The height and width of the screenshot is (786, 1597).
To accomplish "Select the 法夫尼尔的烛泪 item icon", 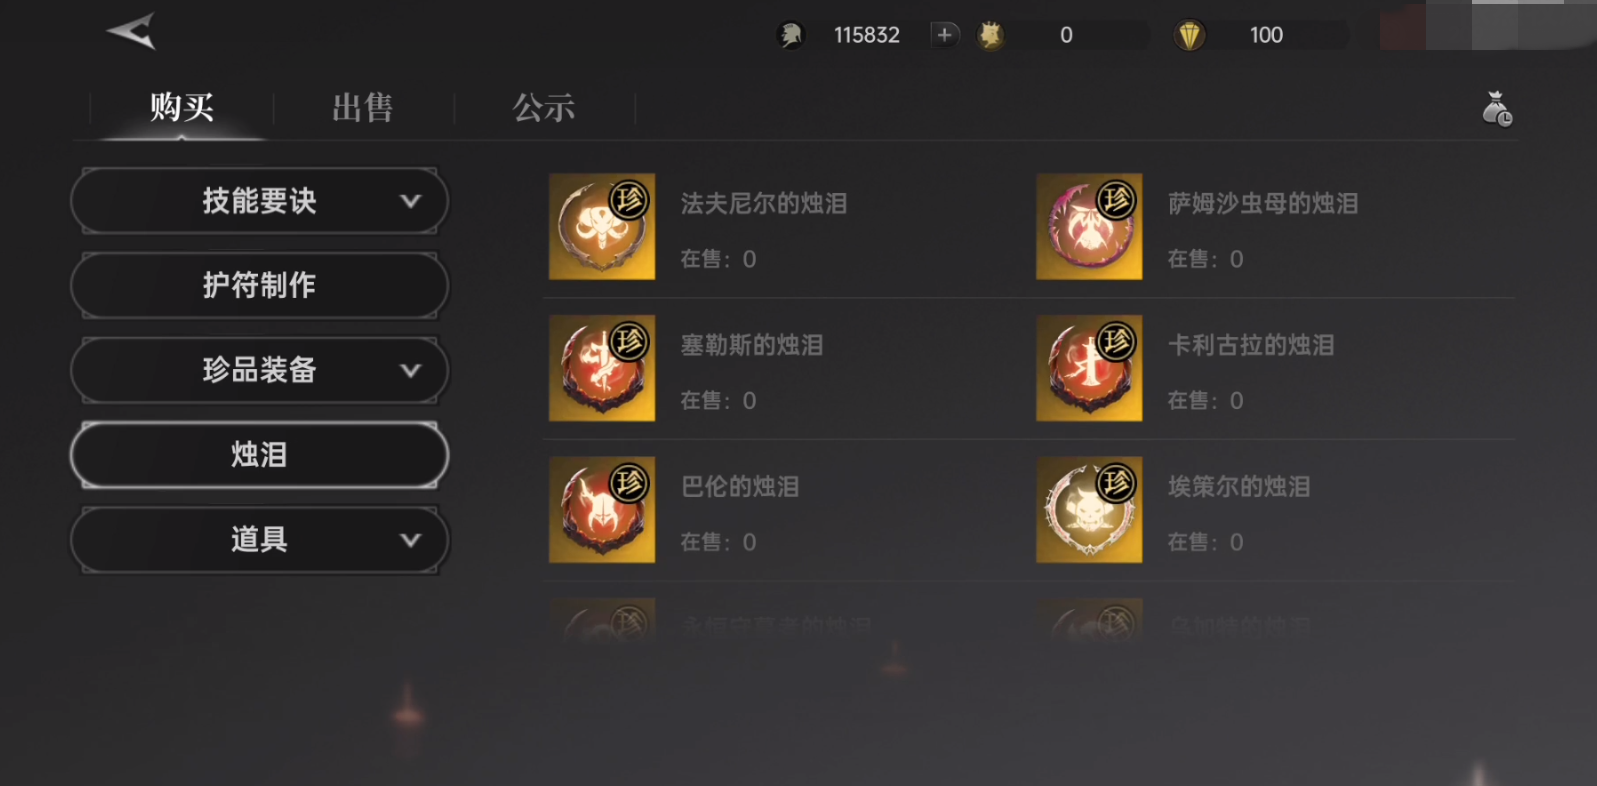I will 602,227.
